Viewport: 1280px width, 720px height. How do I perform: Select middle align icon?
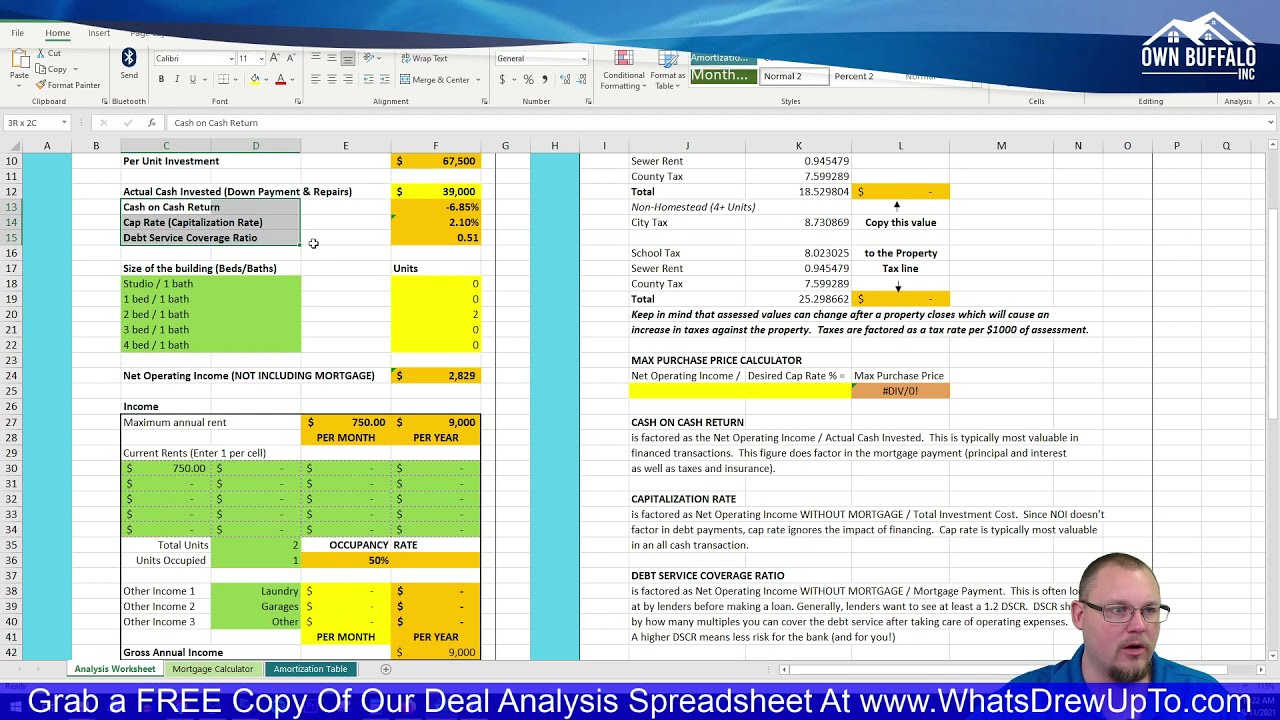coord(332,58)
